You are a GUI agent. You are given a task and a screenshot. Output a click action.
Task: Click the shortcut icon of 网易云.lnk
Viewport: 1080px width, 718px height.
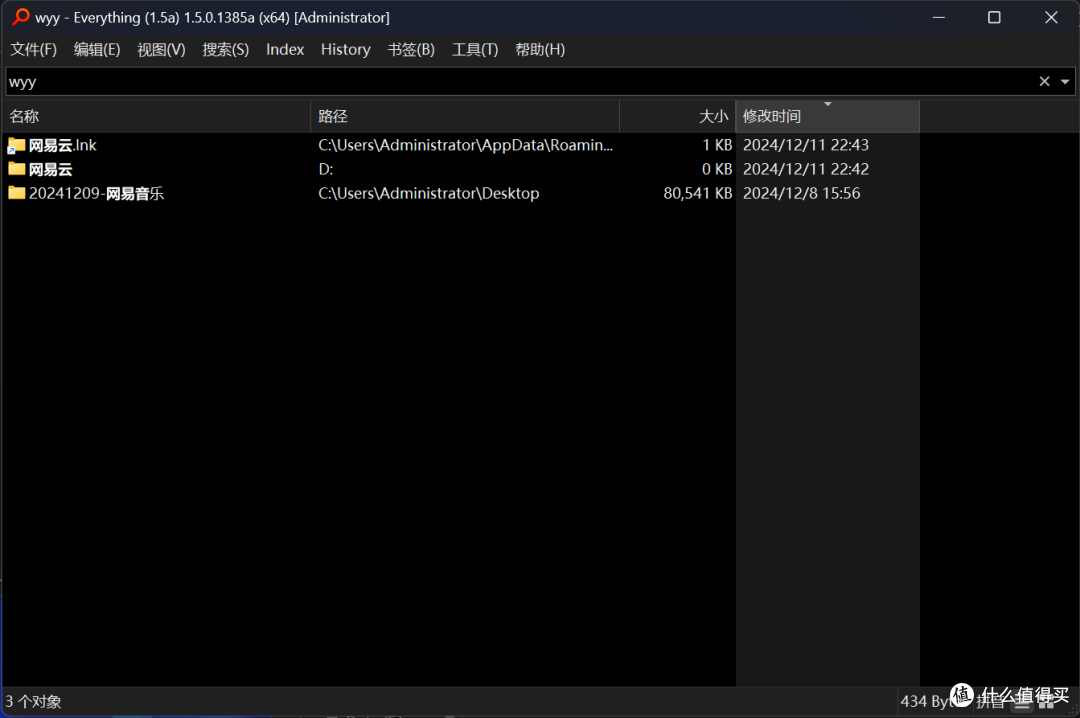[17, 145]
